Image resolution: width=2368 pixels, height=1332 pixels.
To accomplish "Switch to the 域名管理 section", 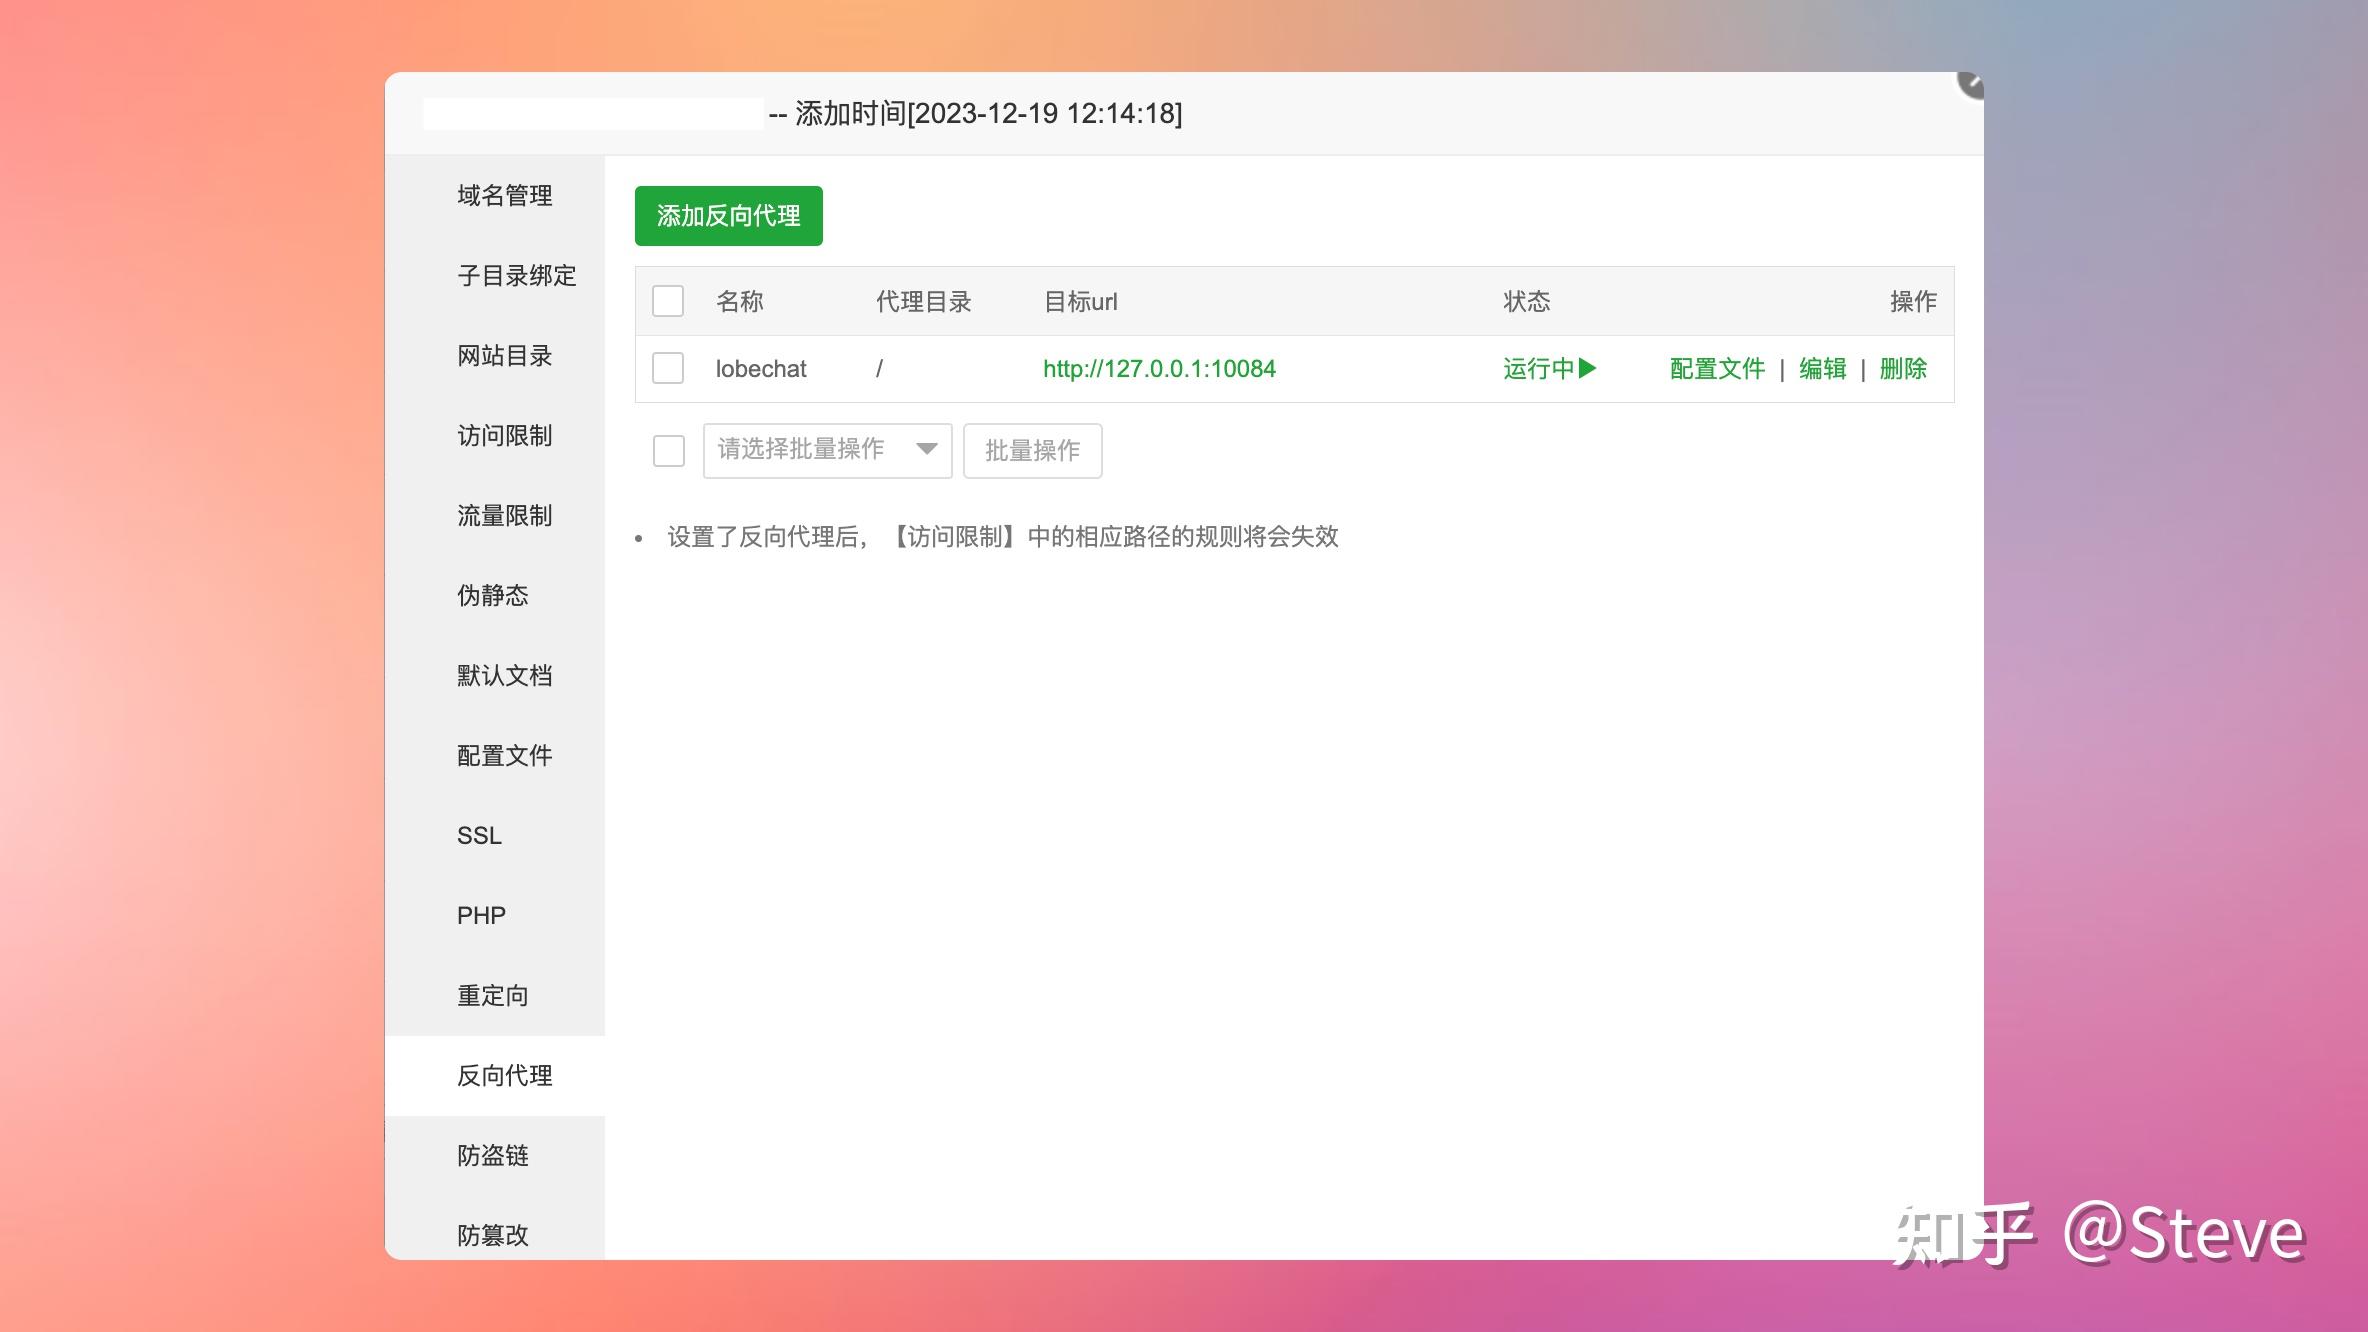I will pos(503,196).
